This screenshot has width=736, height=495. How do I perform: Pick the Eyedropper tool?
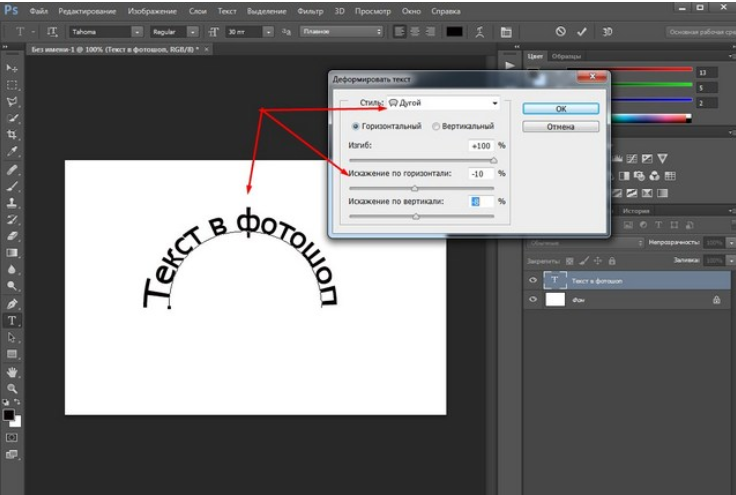tap(13, 151)
